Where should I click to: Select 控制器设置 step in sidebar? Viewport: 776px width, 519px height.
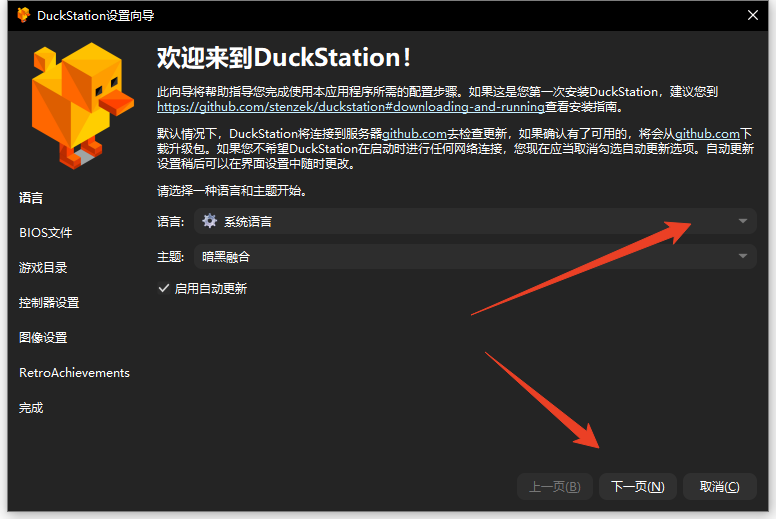[49, 303]
